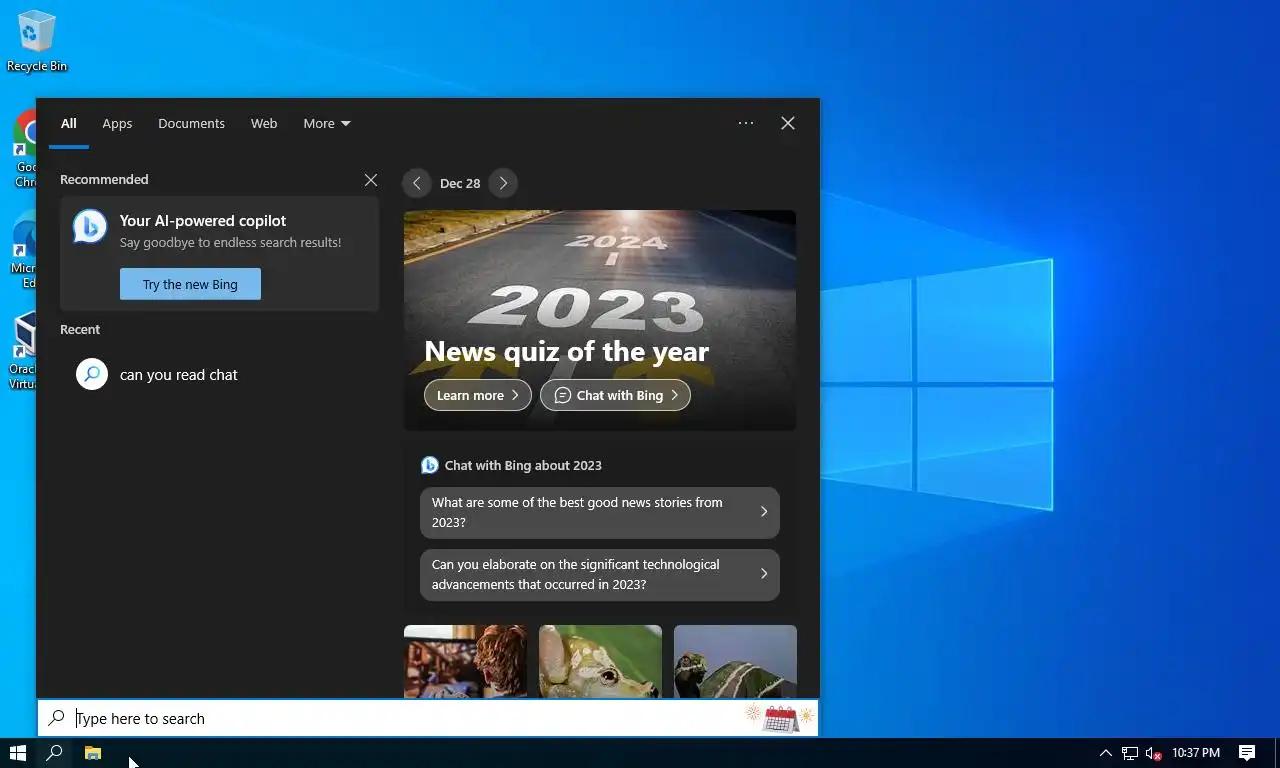This screenshot has width=1280, height=768.
Task: Open the Google Chrome desktop shortcut
Action: pyautogui.click(x=25, y=148)
